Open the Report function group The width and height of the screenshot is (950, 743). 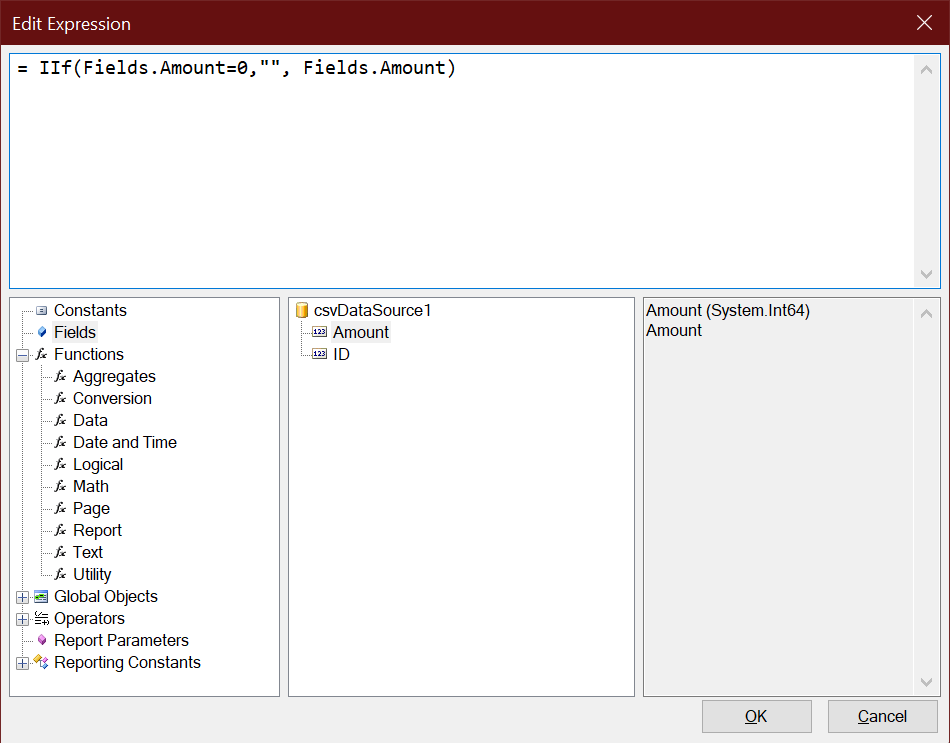point(97,530)
